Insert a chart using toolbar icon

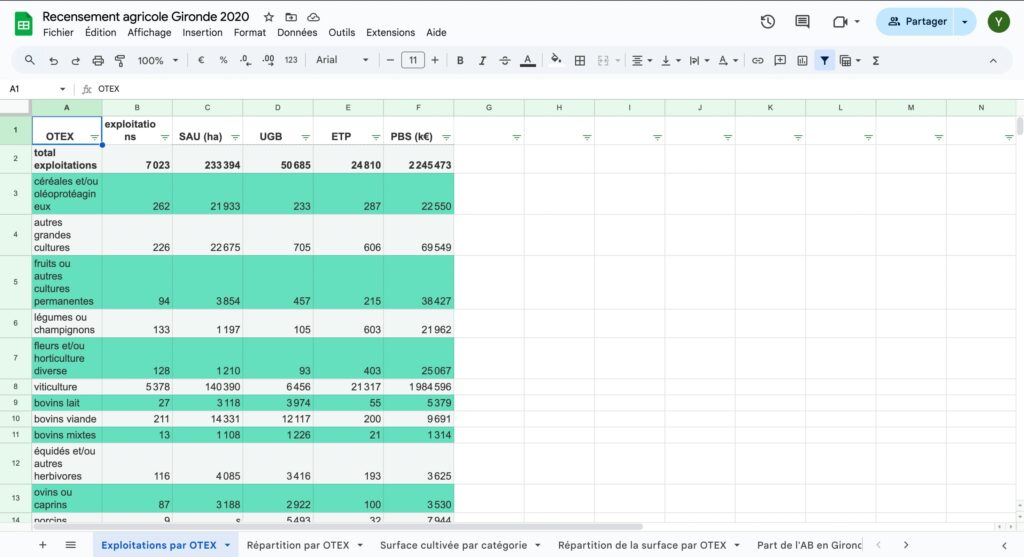tap(802, 60)
